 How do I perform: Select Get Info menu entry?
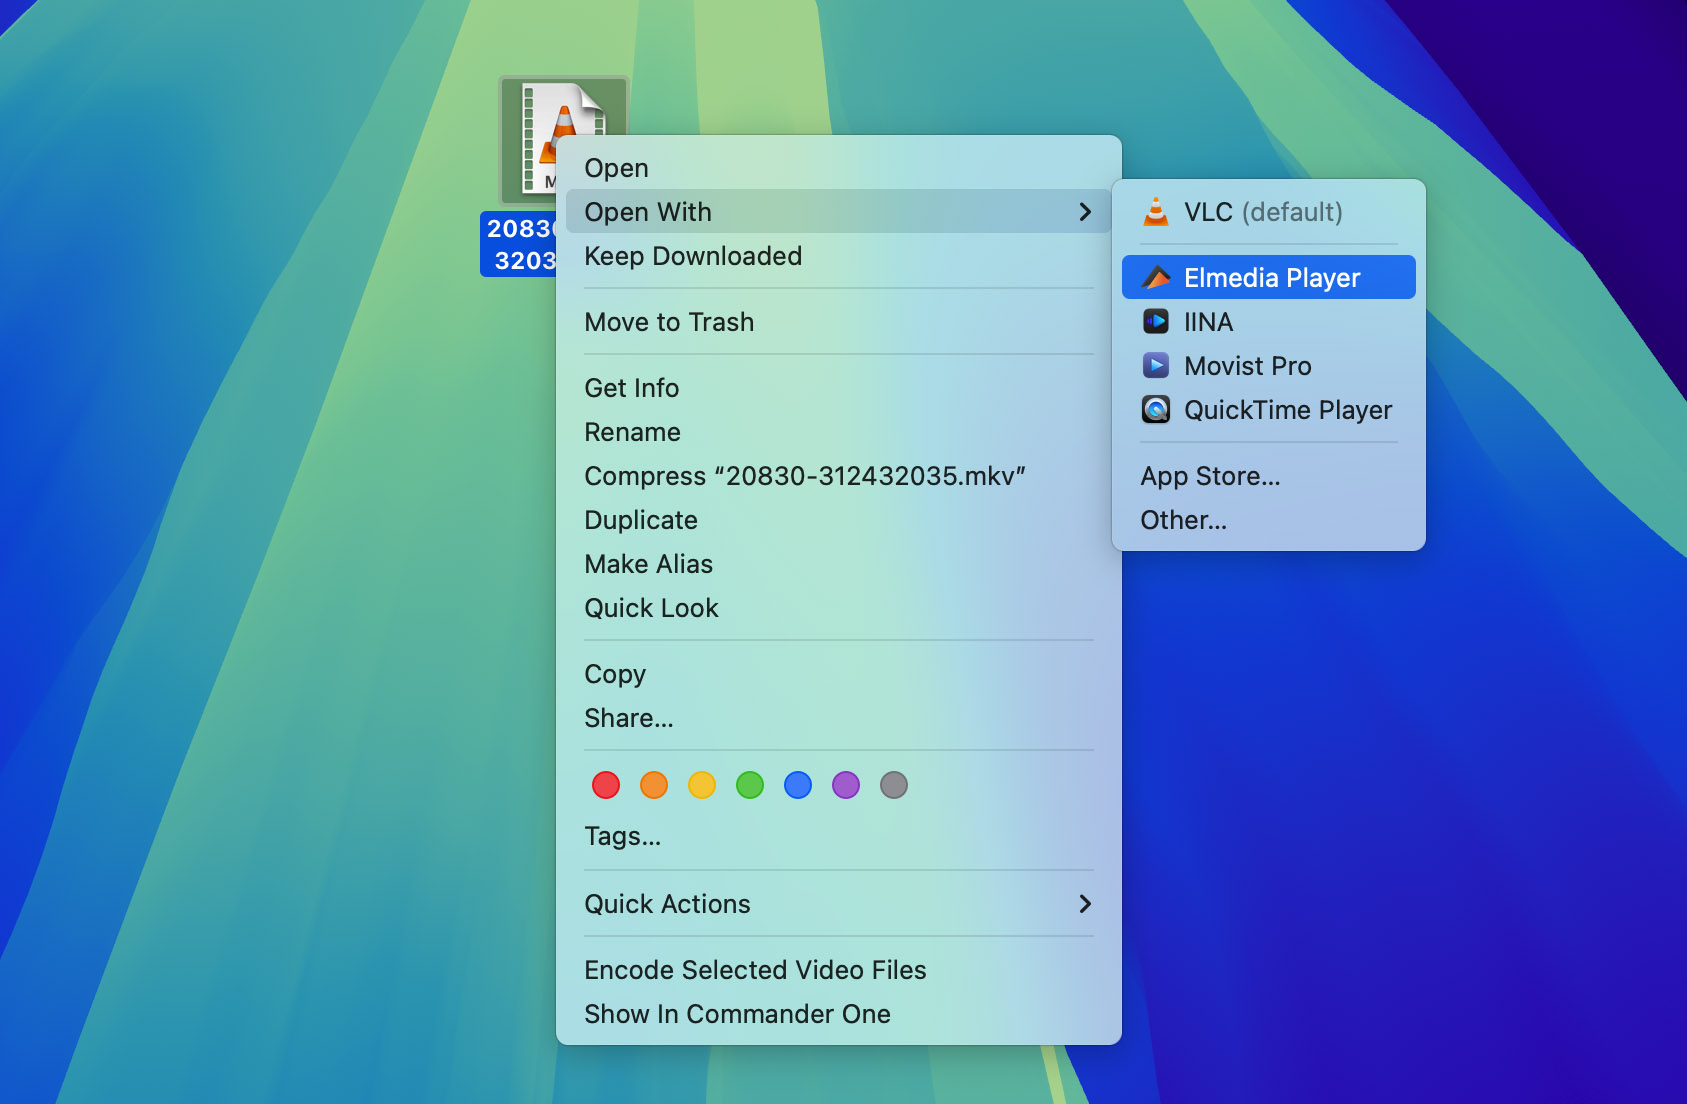(x=632, y=388)
